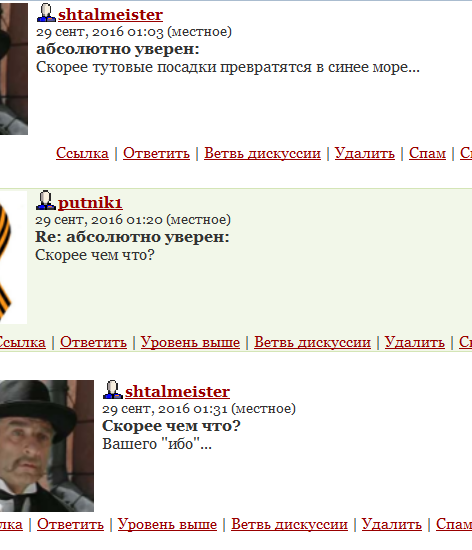Click the orange-black ribbon avatar

coord(13,257)
